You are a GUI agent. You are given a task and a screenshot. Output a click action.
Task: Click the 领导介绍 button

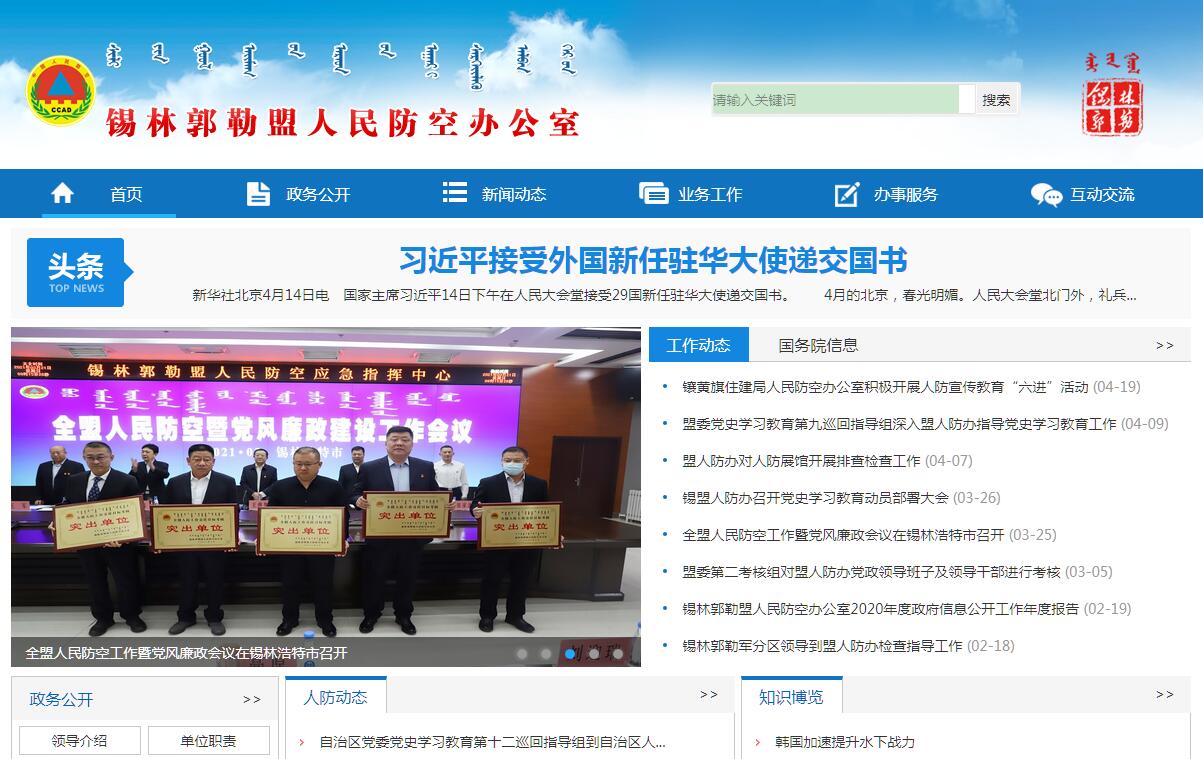point(79,741)
